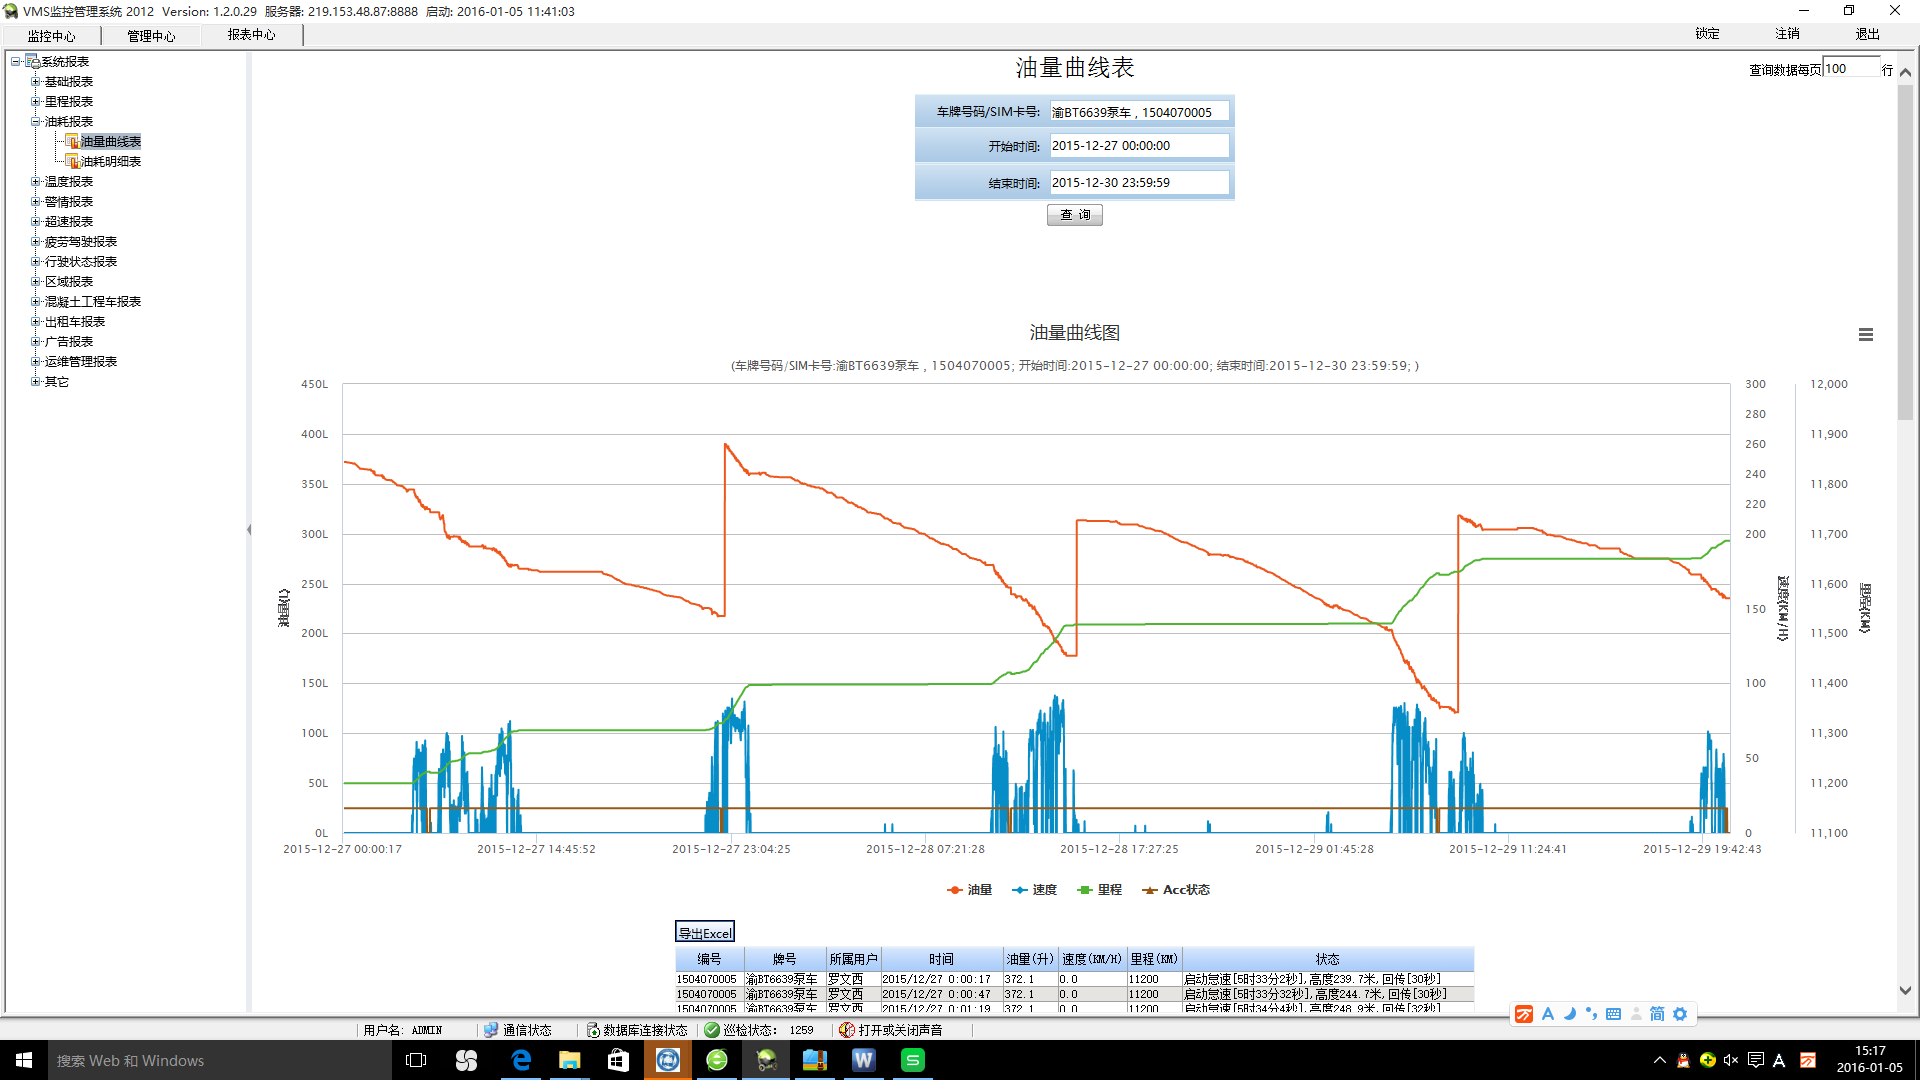
Task: Click the 状态 table column header
Action: tap(1327, 959)
